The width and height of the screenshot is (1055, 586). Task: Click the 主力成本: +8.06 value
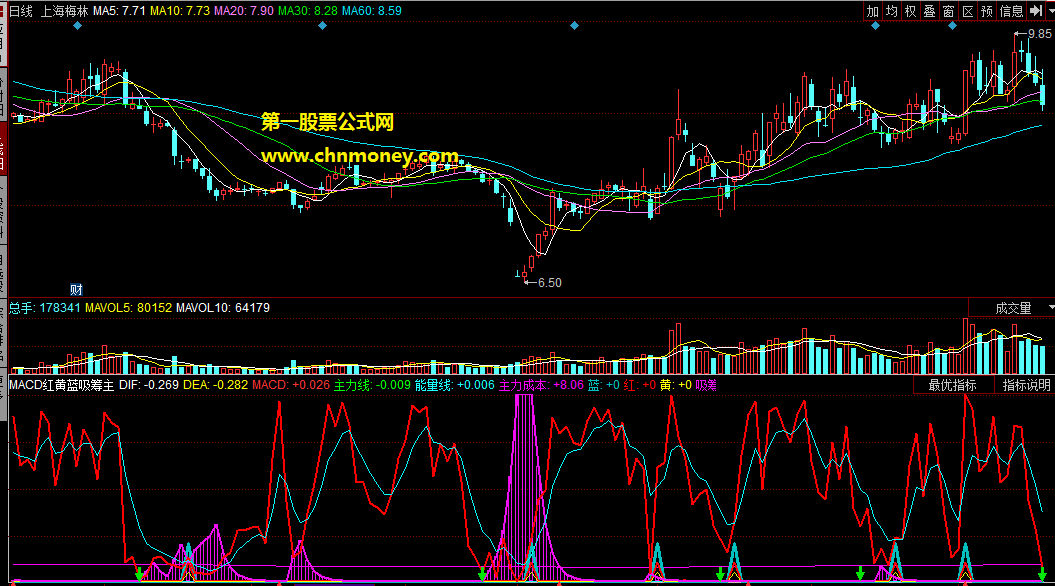click(x=541, y=385)
